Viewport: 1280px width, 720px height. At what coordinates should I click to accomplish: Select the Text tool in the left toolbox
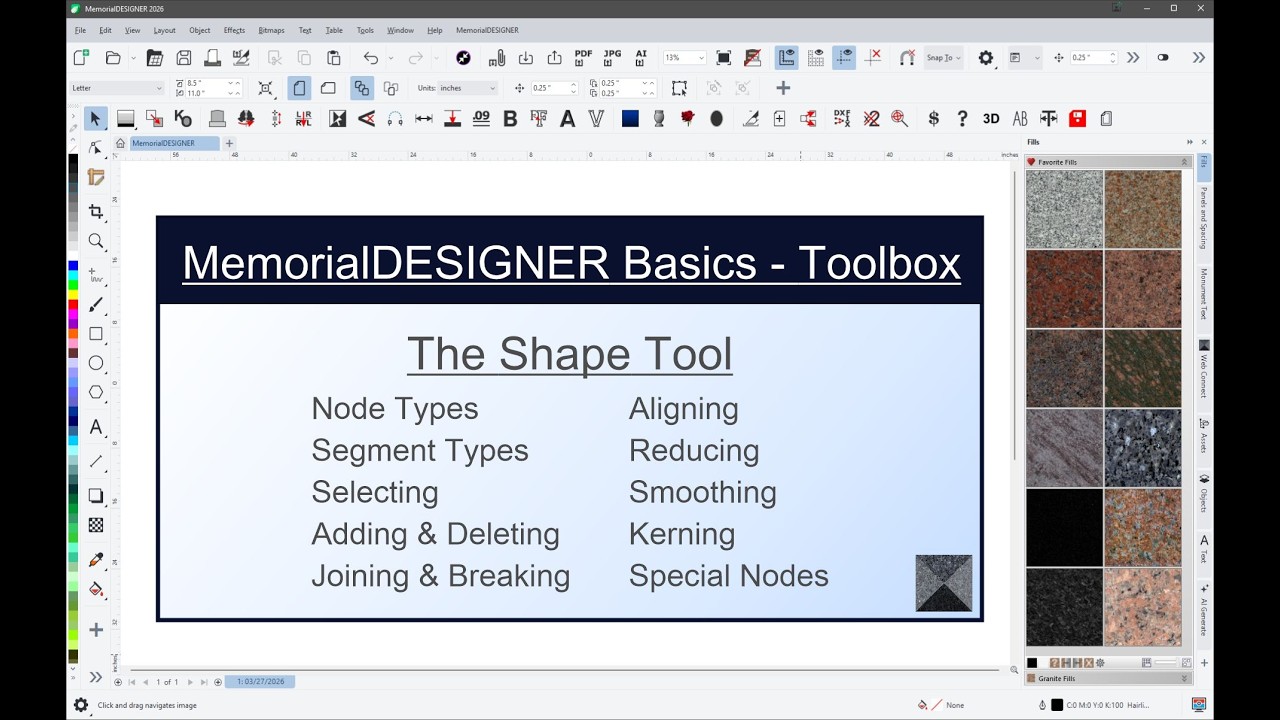coord(96,427)
